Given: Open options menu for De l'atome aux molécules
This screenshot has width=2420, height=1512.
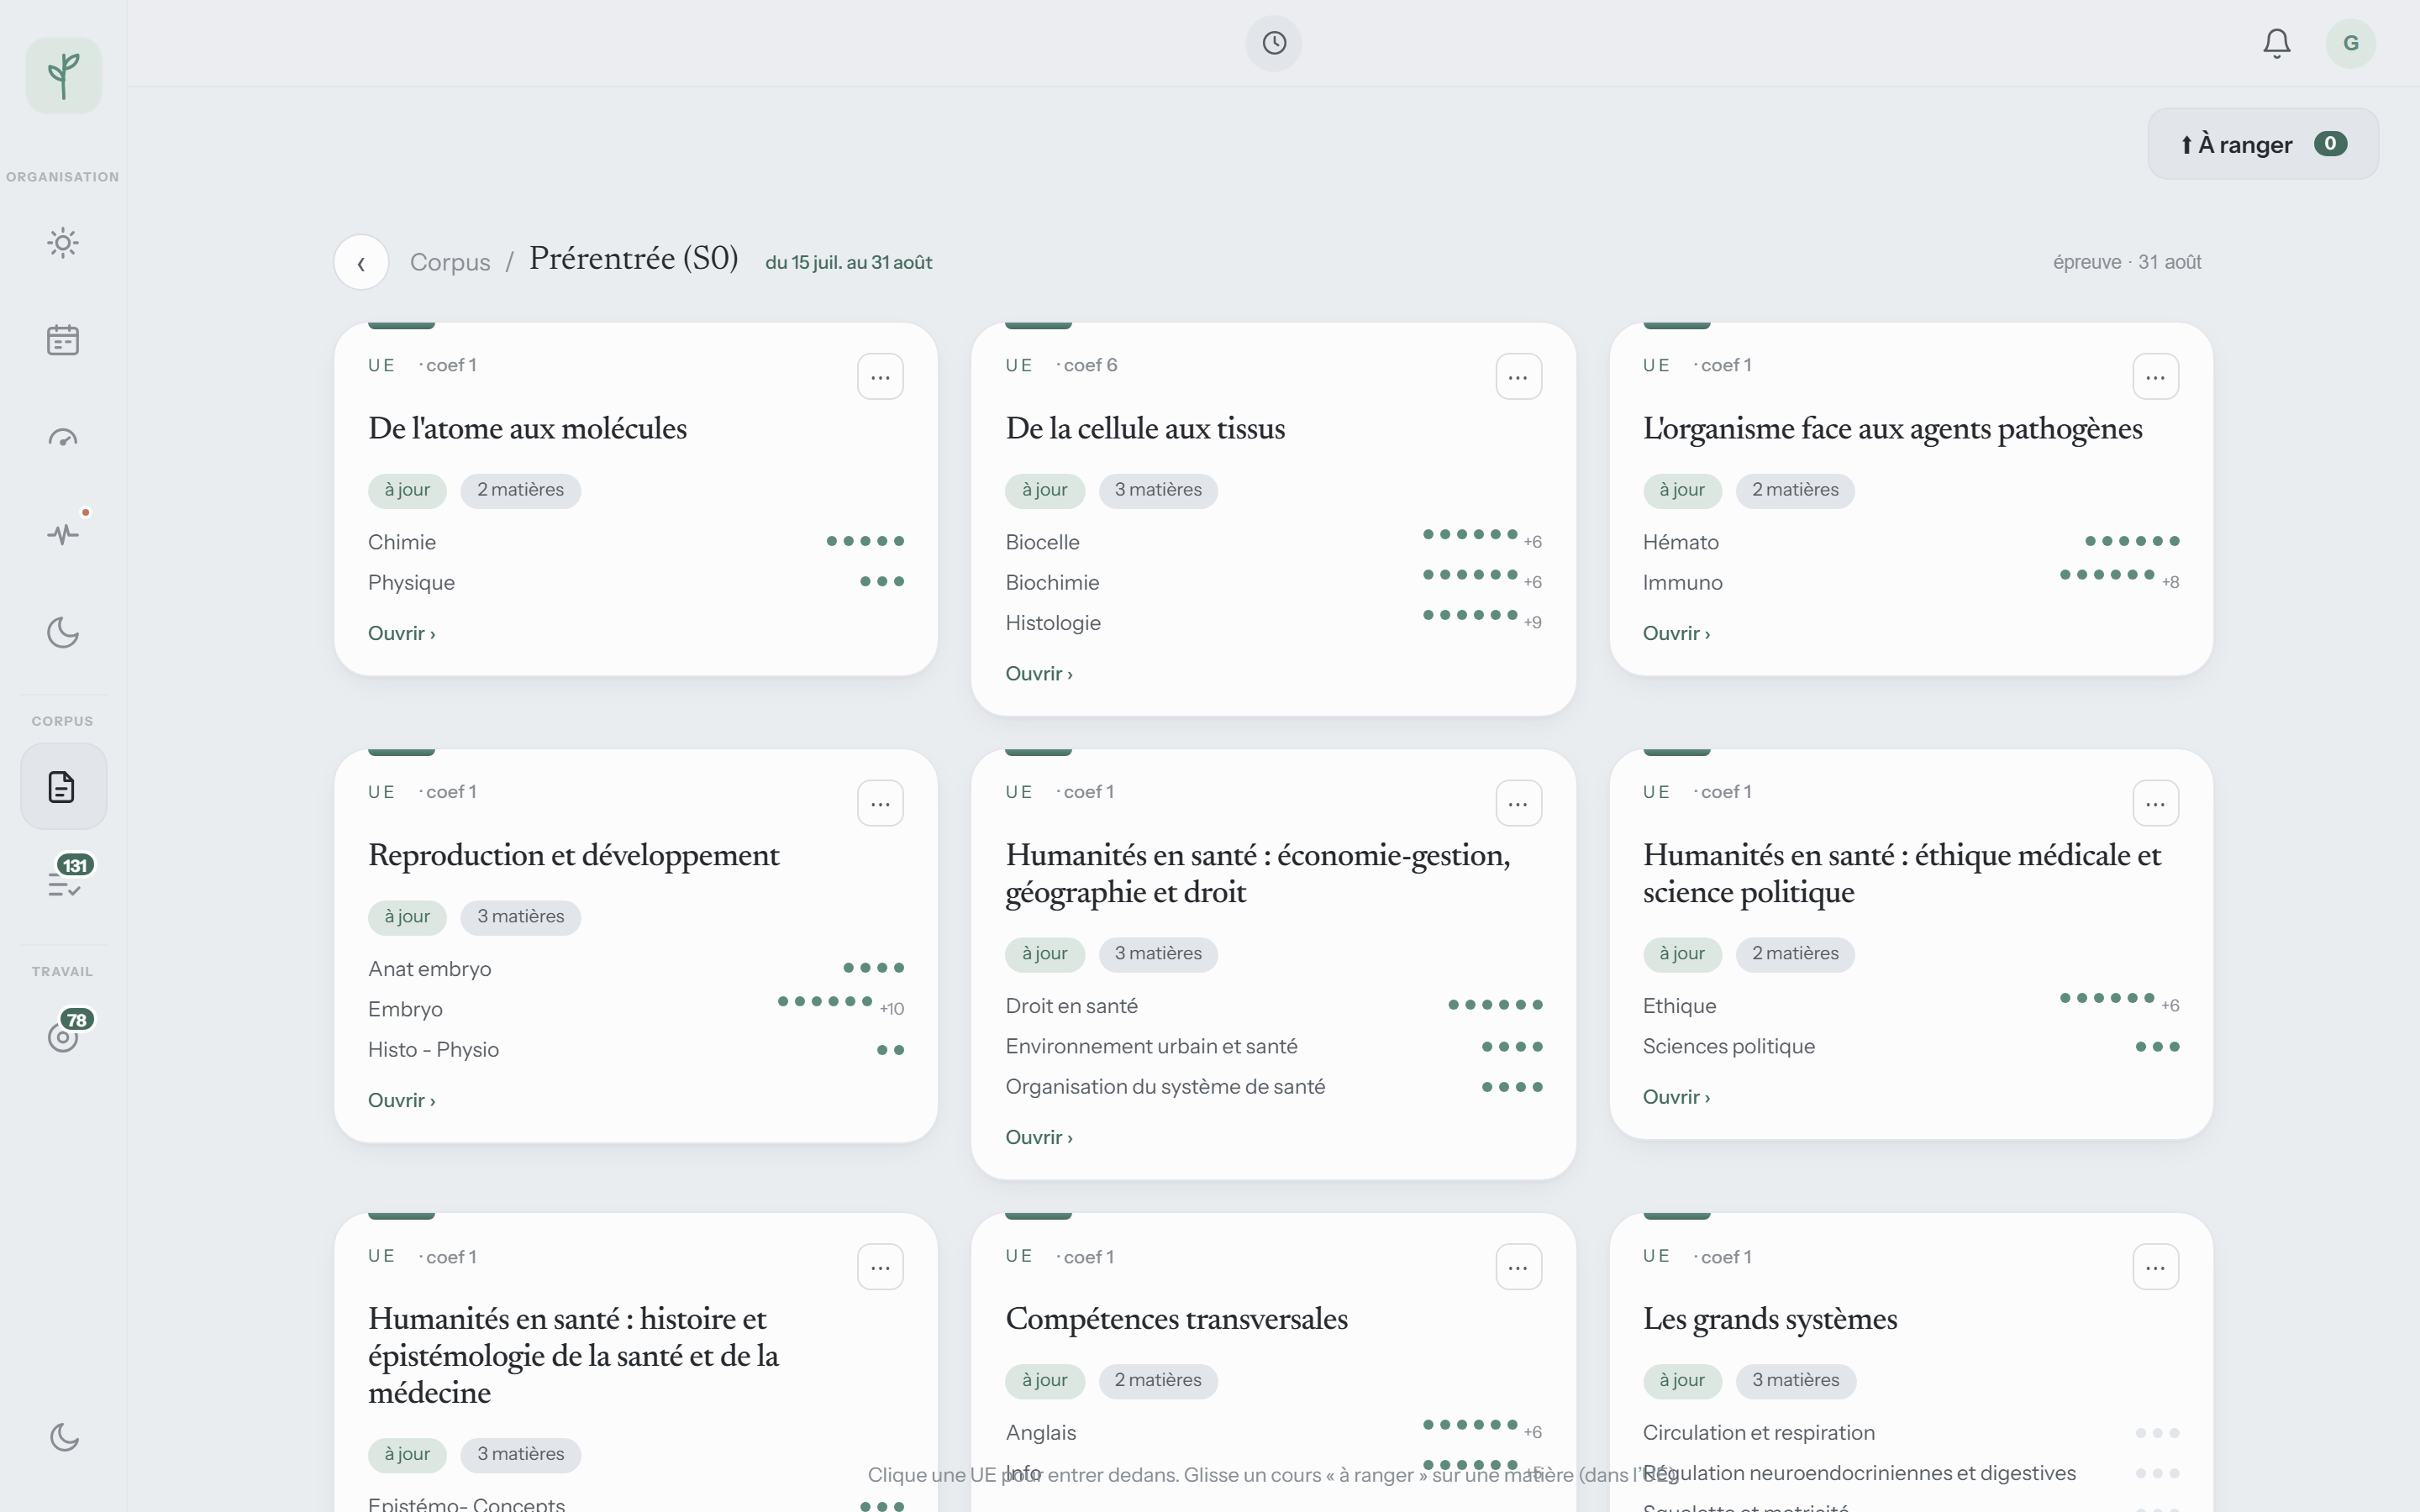Looking at the screenshot, I should (x=880, y=377).
